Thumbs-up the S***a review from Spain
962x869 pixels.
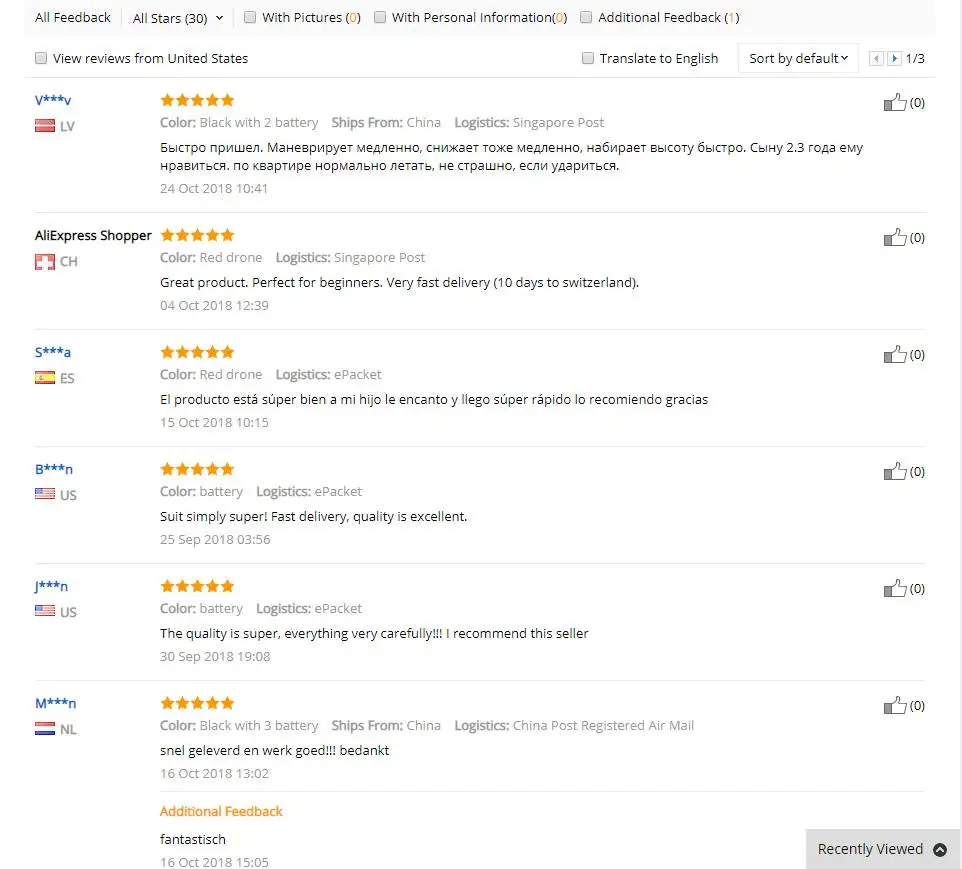(x=895, y=355)
